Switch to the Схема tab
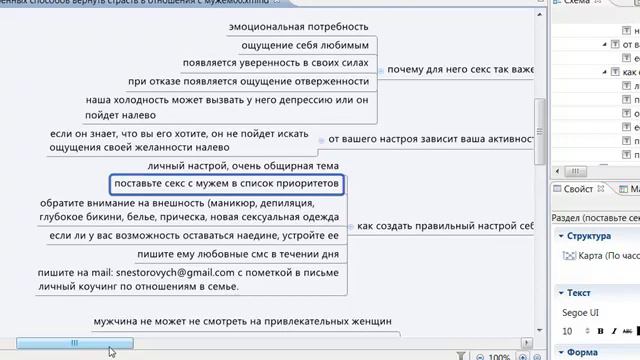The width and height of the screenshot is (640, 360). click(x=577, y=2)
